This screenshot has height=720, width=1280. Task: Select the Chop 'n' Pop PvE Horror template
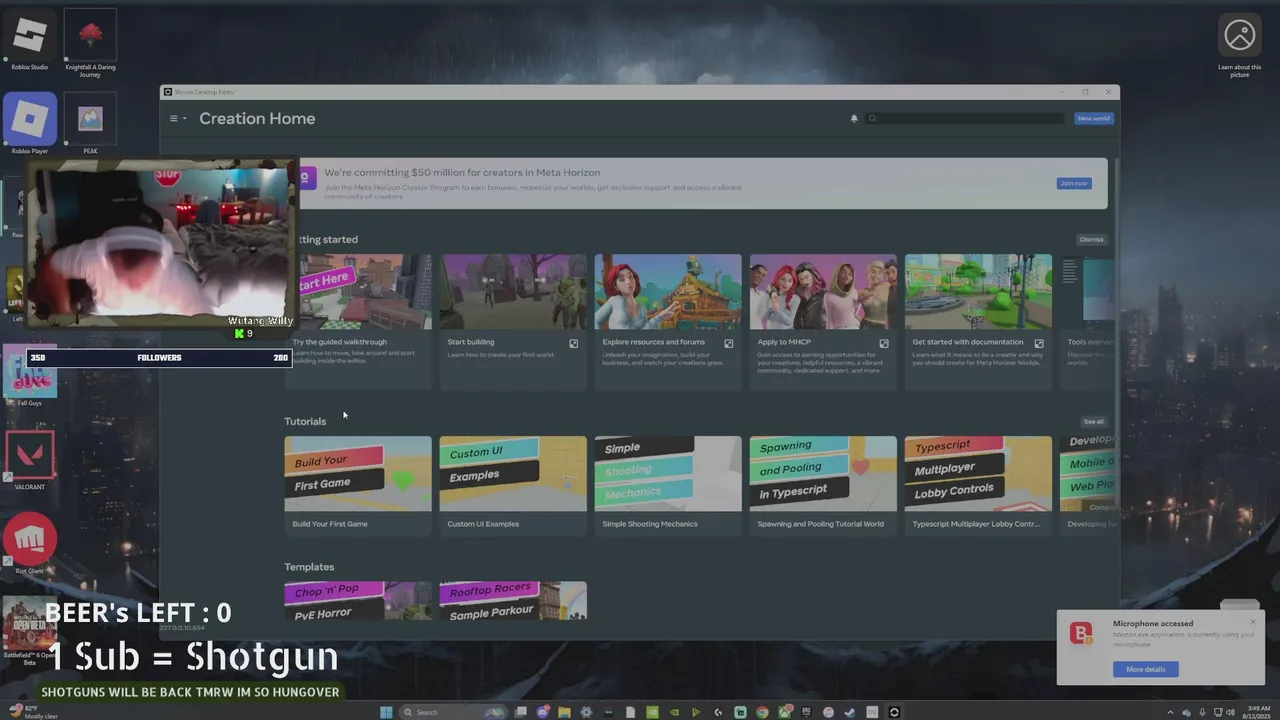358,601
